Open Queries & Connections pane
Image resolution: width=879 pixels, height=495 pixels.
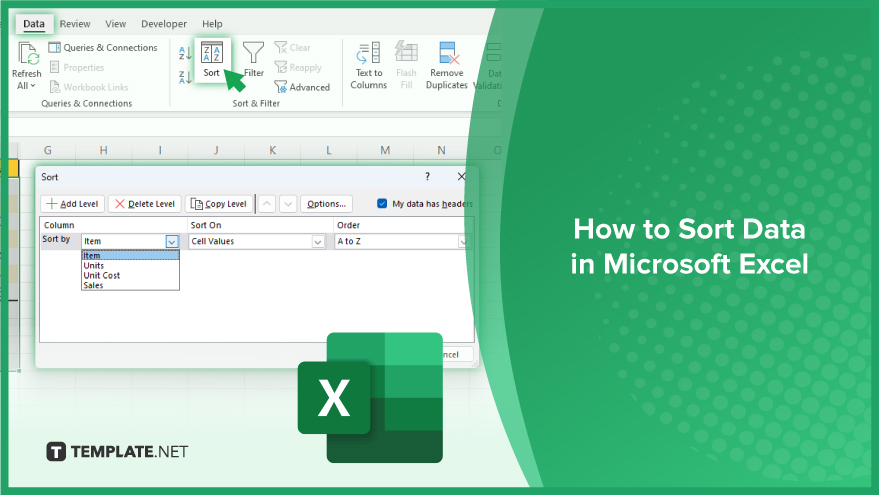(103, 48)
